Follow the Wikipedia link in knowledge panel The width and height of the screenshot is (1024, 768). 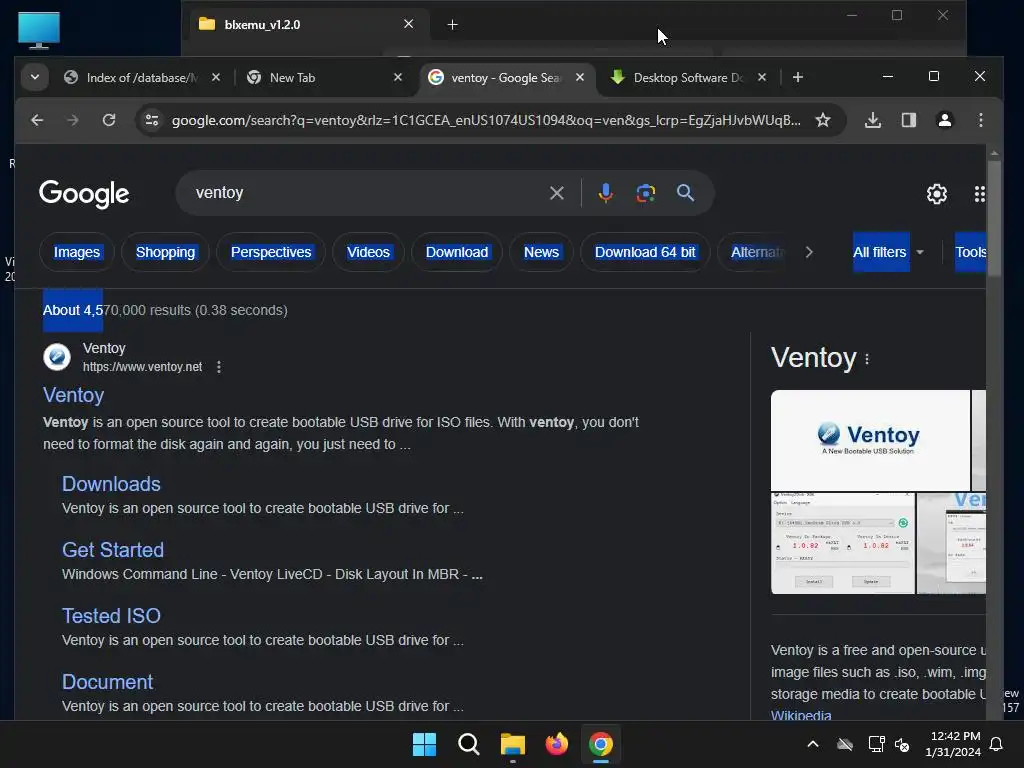(x=801, y=714)
